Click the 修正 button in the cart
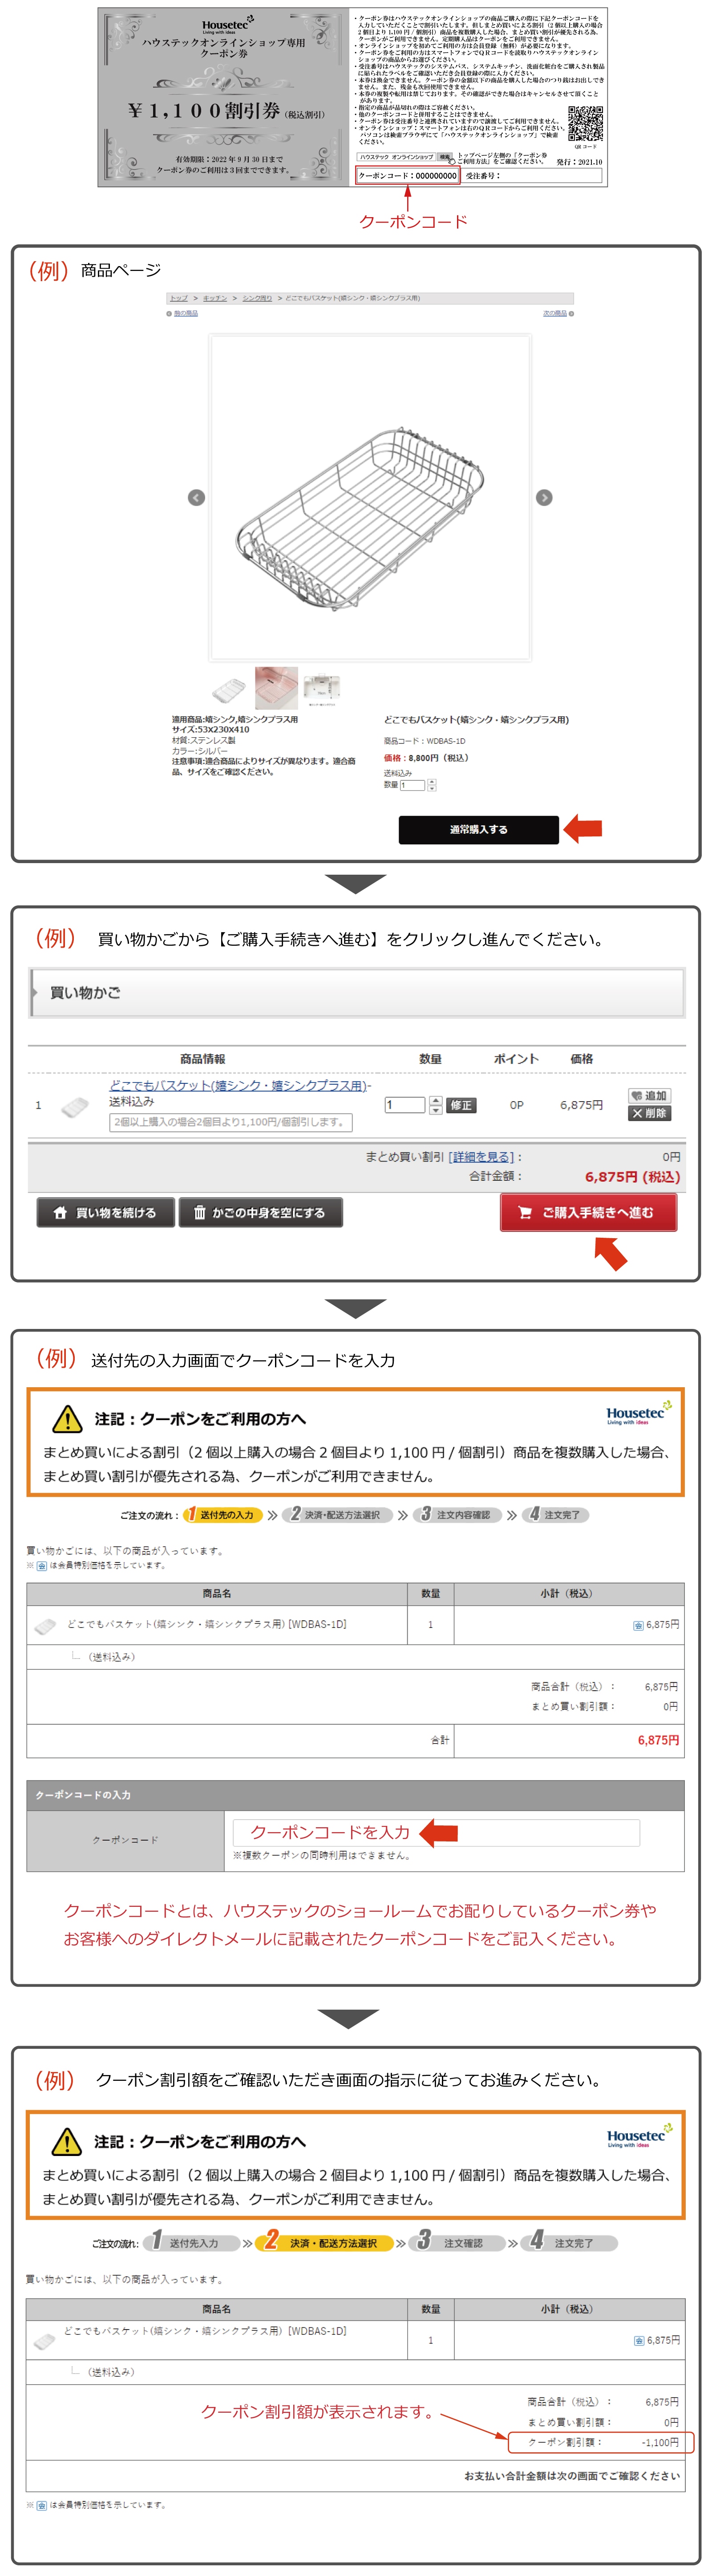This screenshot has width=712, height=2576. [460, 1105]
